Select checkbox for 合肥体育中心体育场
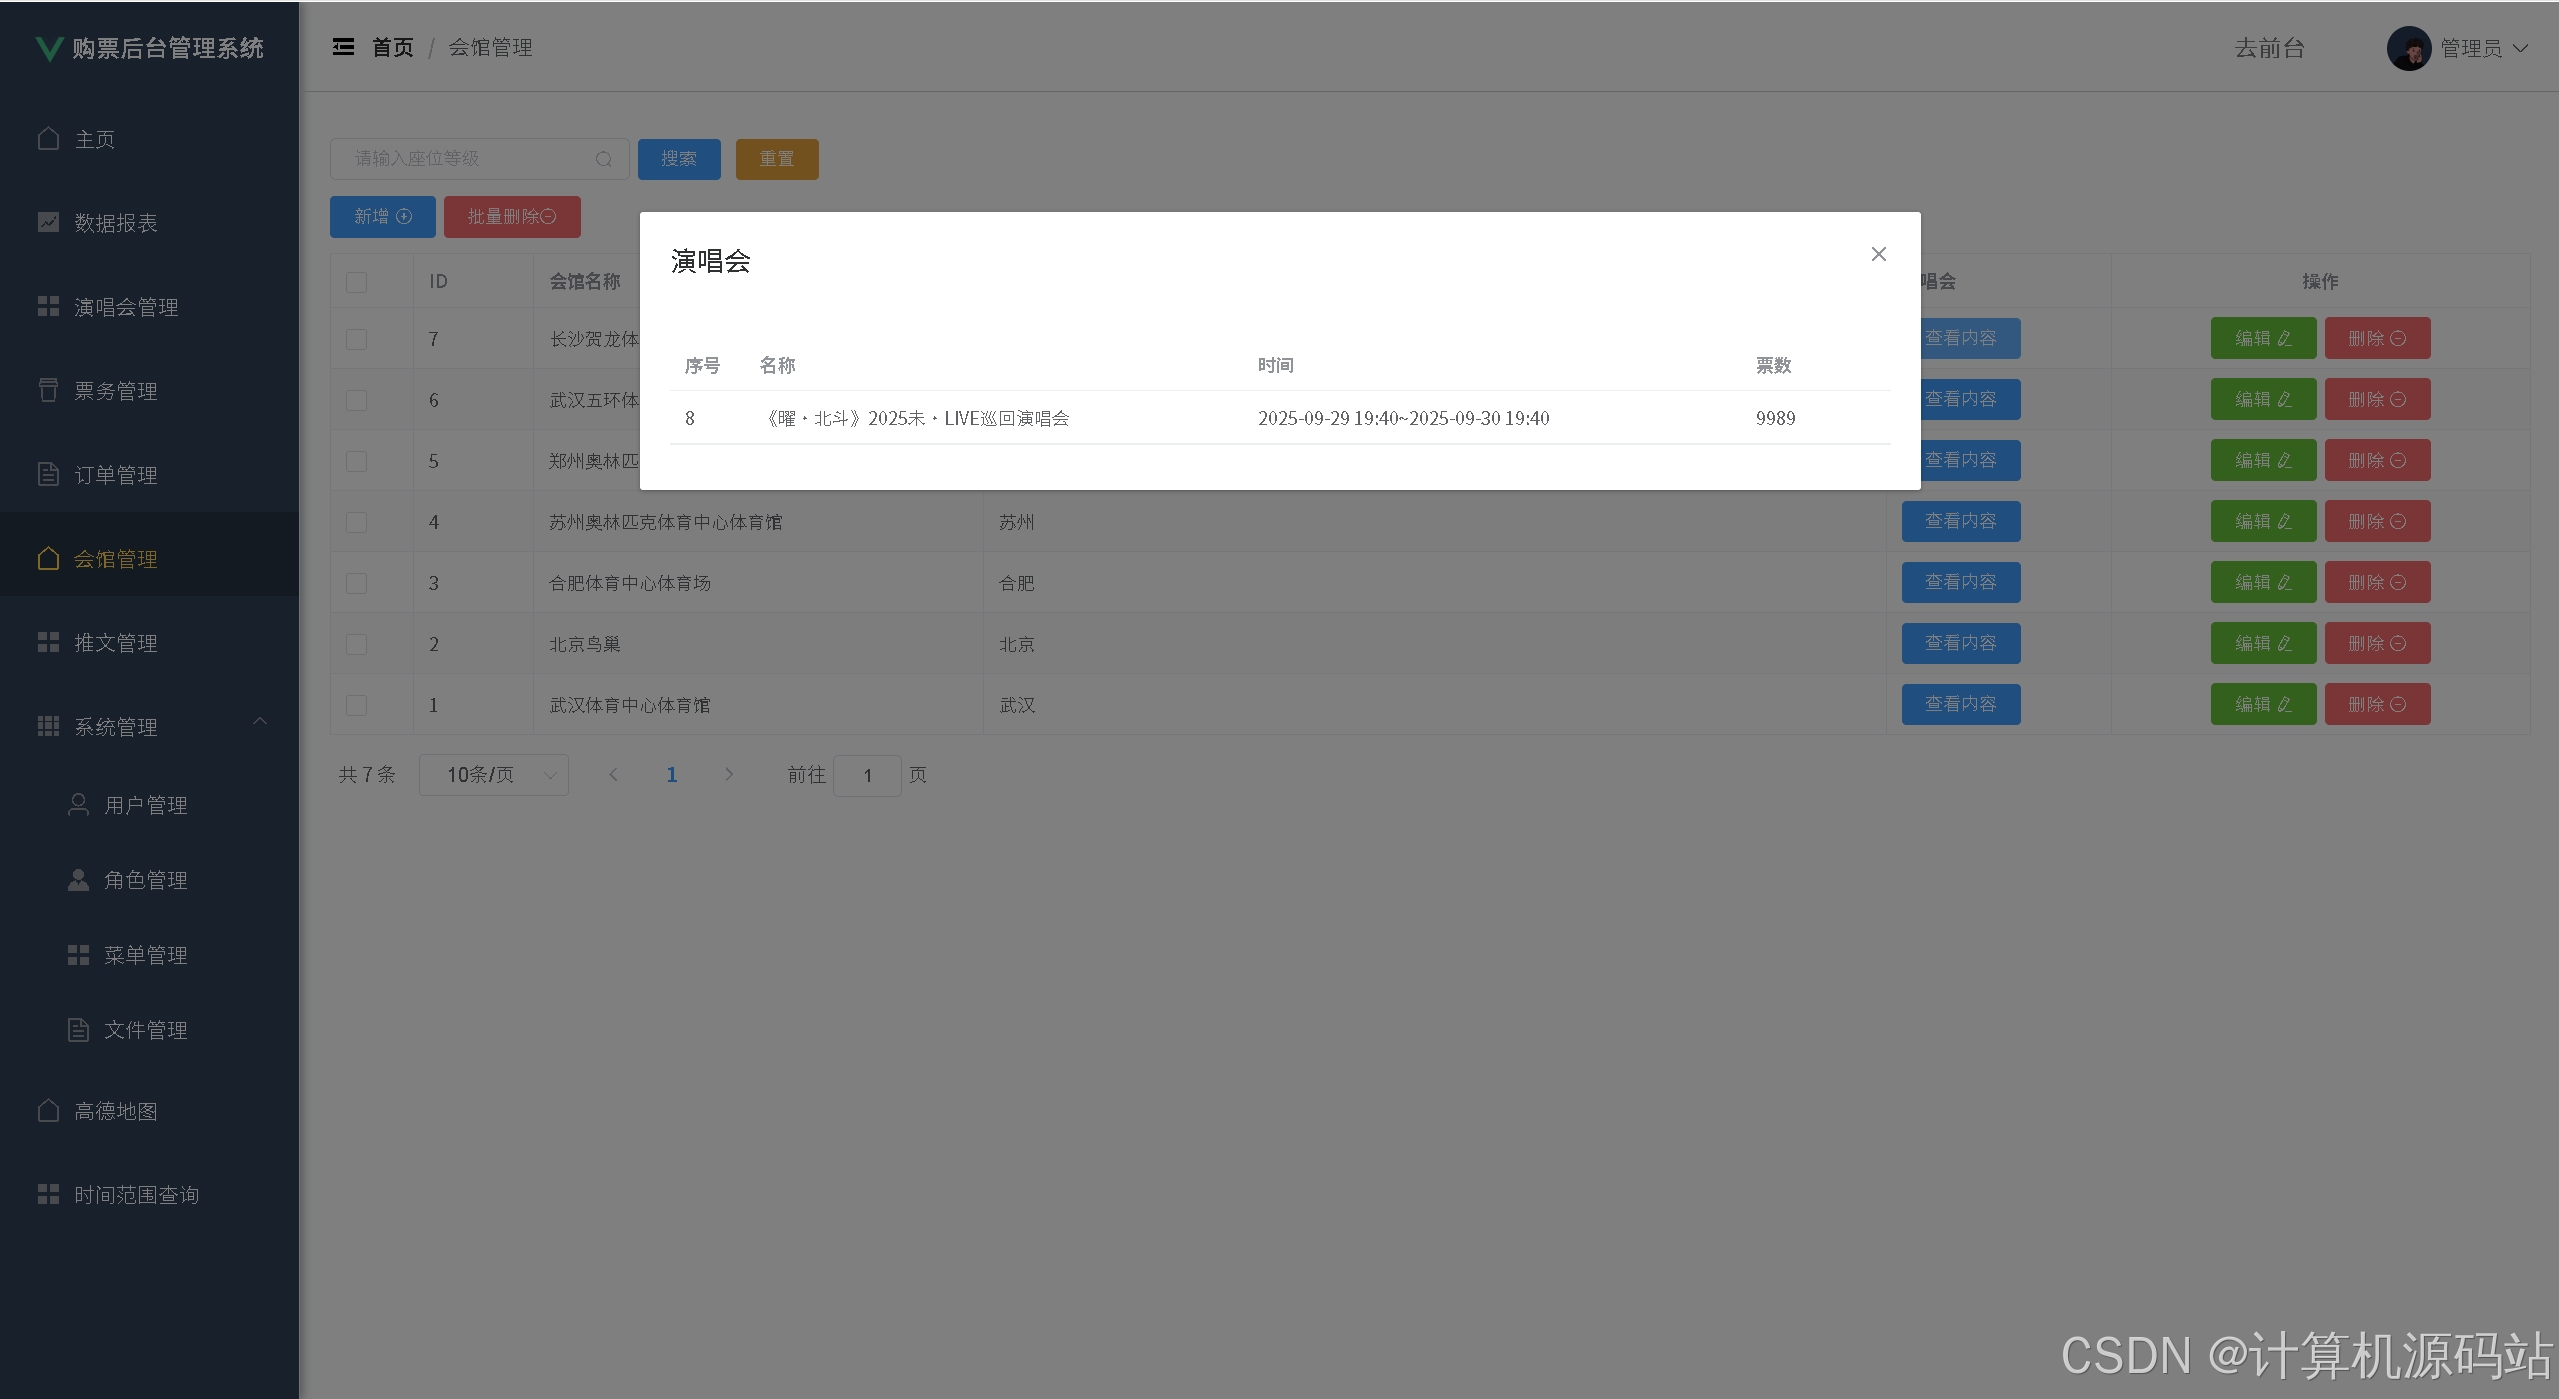This screenshot has width=2559, height=1399. pos(356,583)
